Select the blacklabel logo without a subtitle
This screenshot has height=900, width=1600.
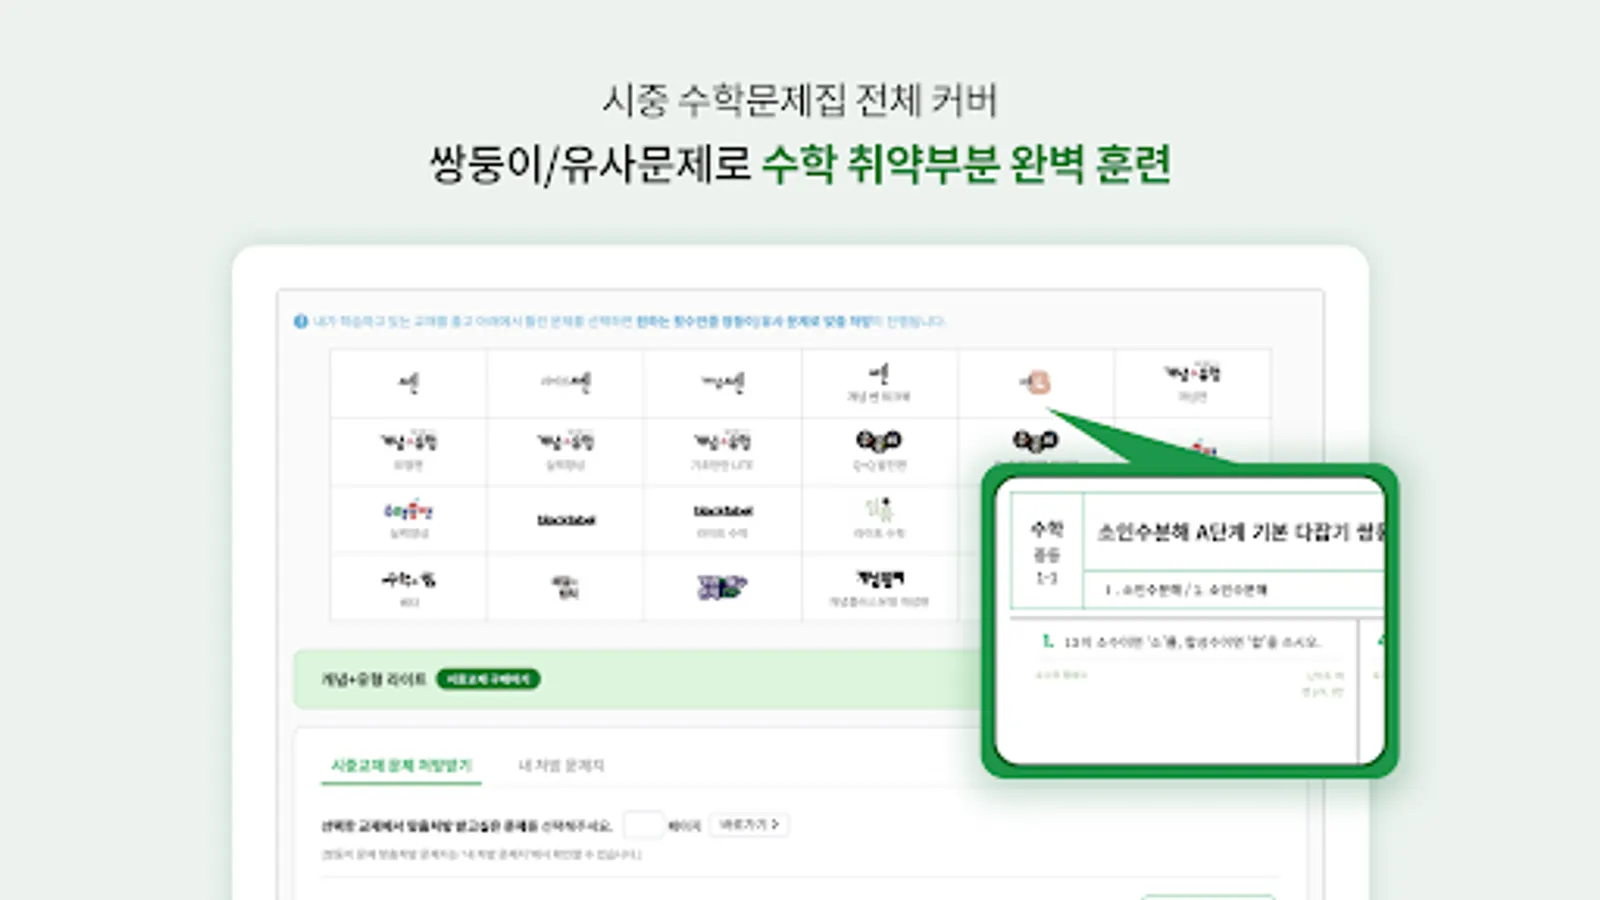click(566, 520)
